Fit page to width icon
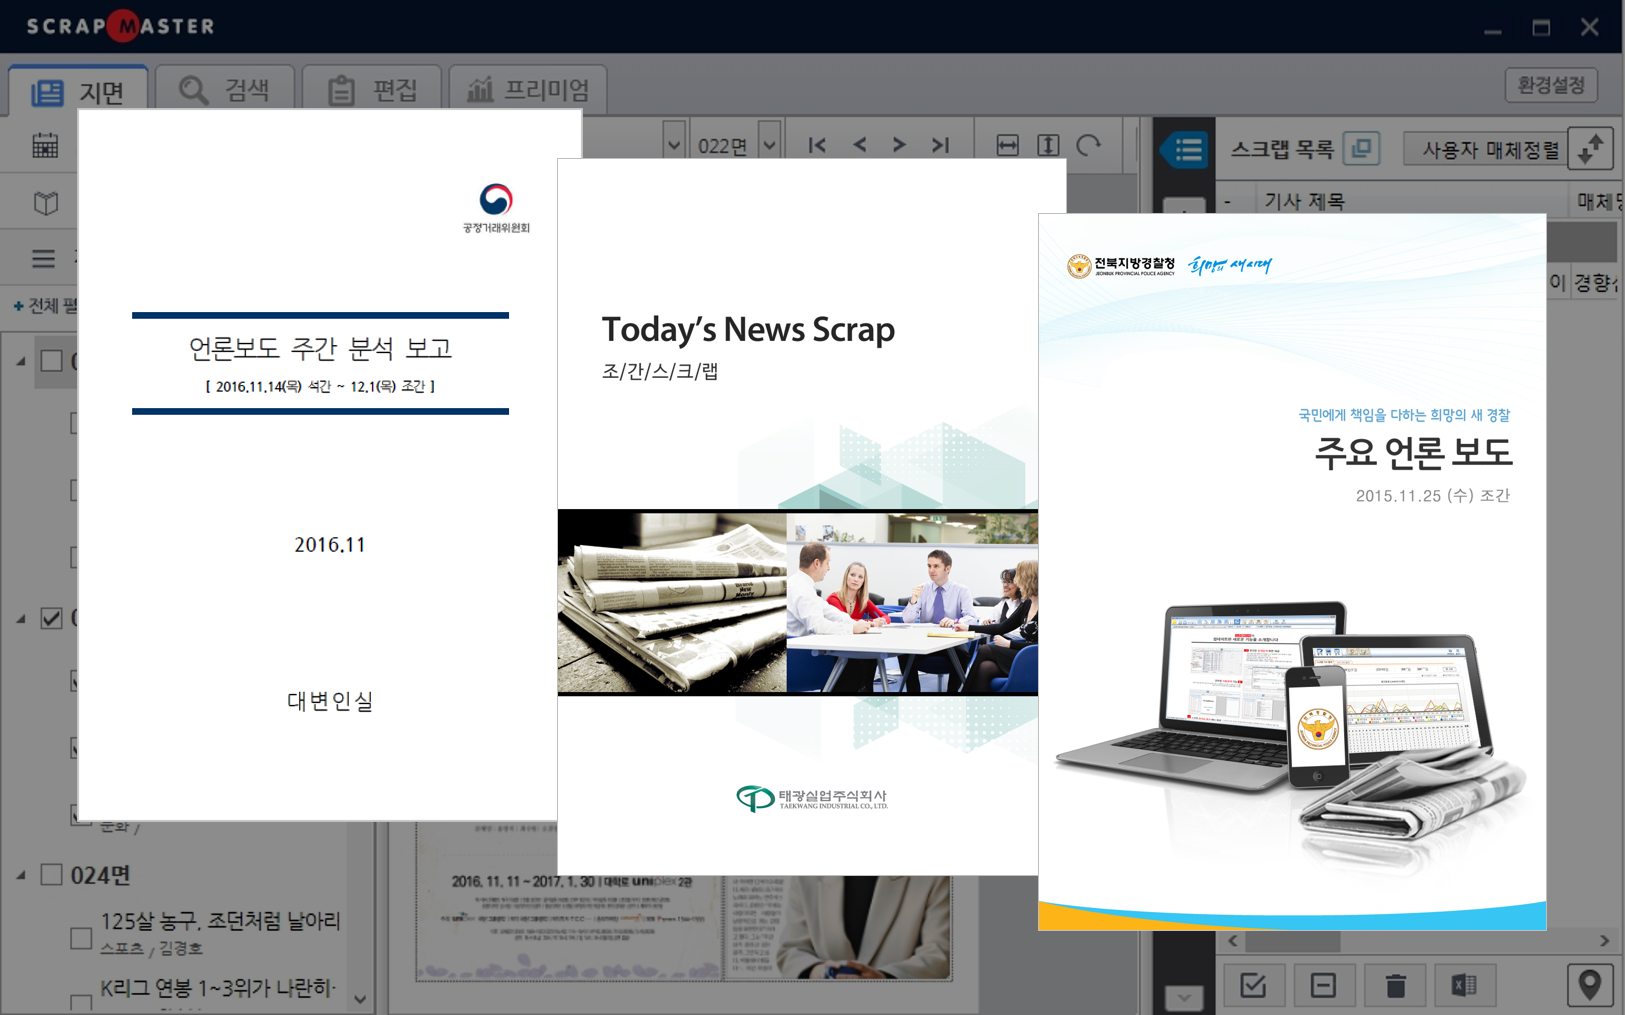Viewport: 1625px width, 1015px height. pos(1007,145)
